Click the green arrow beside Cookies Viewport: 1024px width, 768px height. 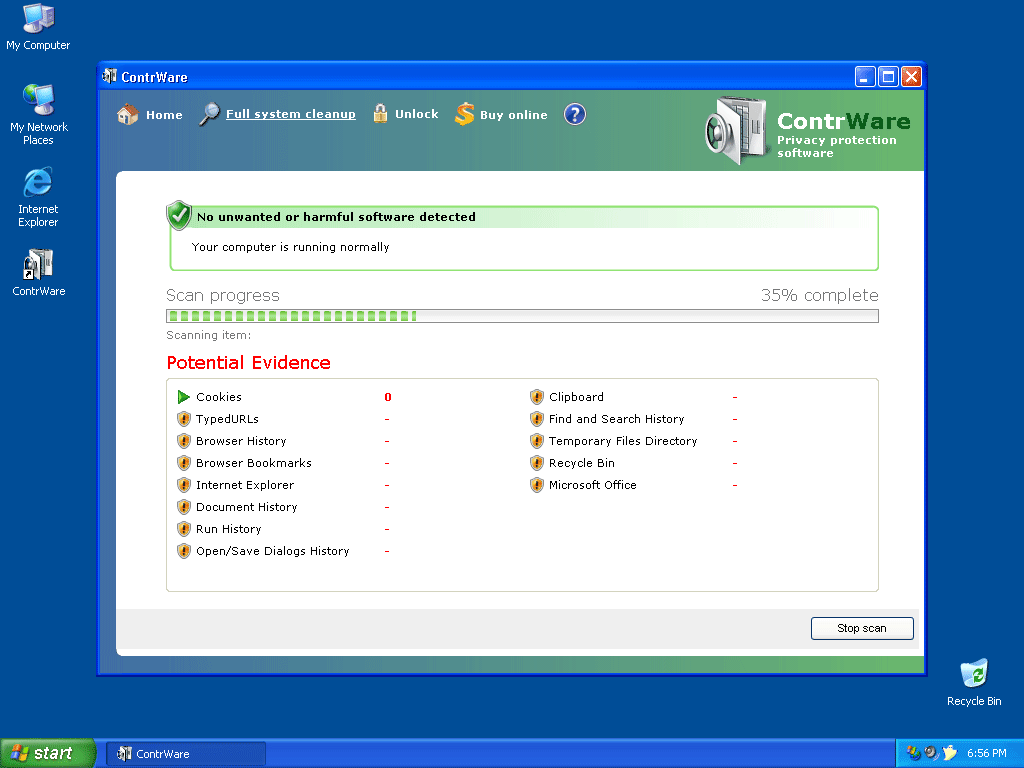pos(183,397)
